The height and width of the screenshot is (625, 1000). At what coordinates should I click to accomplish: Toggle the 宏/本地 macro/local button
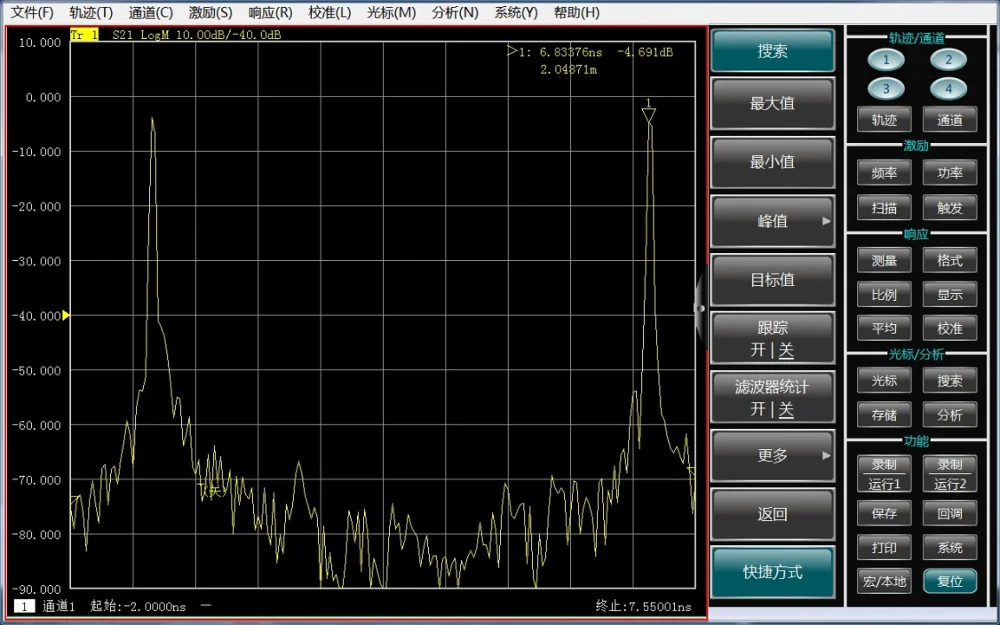point(884,581)
